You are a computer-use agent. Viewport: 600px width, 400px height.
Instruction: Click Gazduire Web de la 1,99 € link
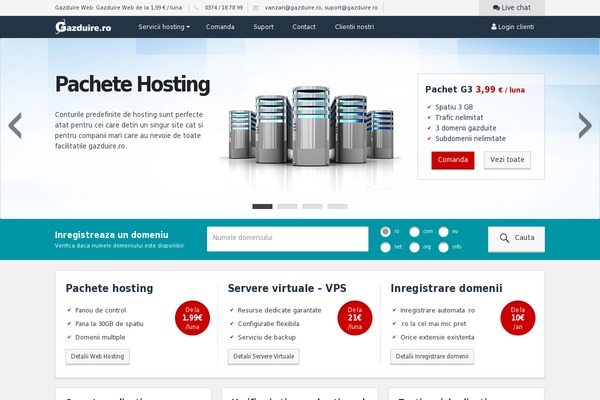point(139,8)
